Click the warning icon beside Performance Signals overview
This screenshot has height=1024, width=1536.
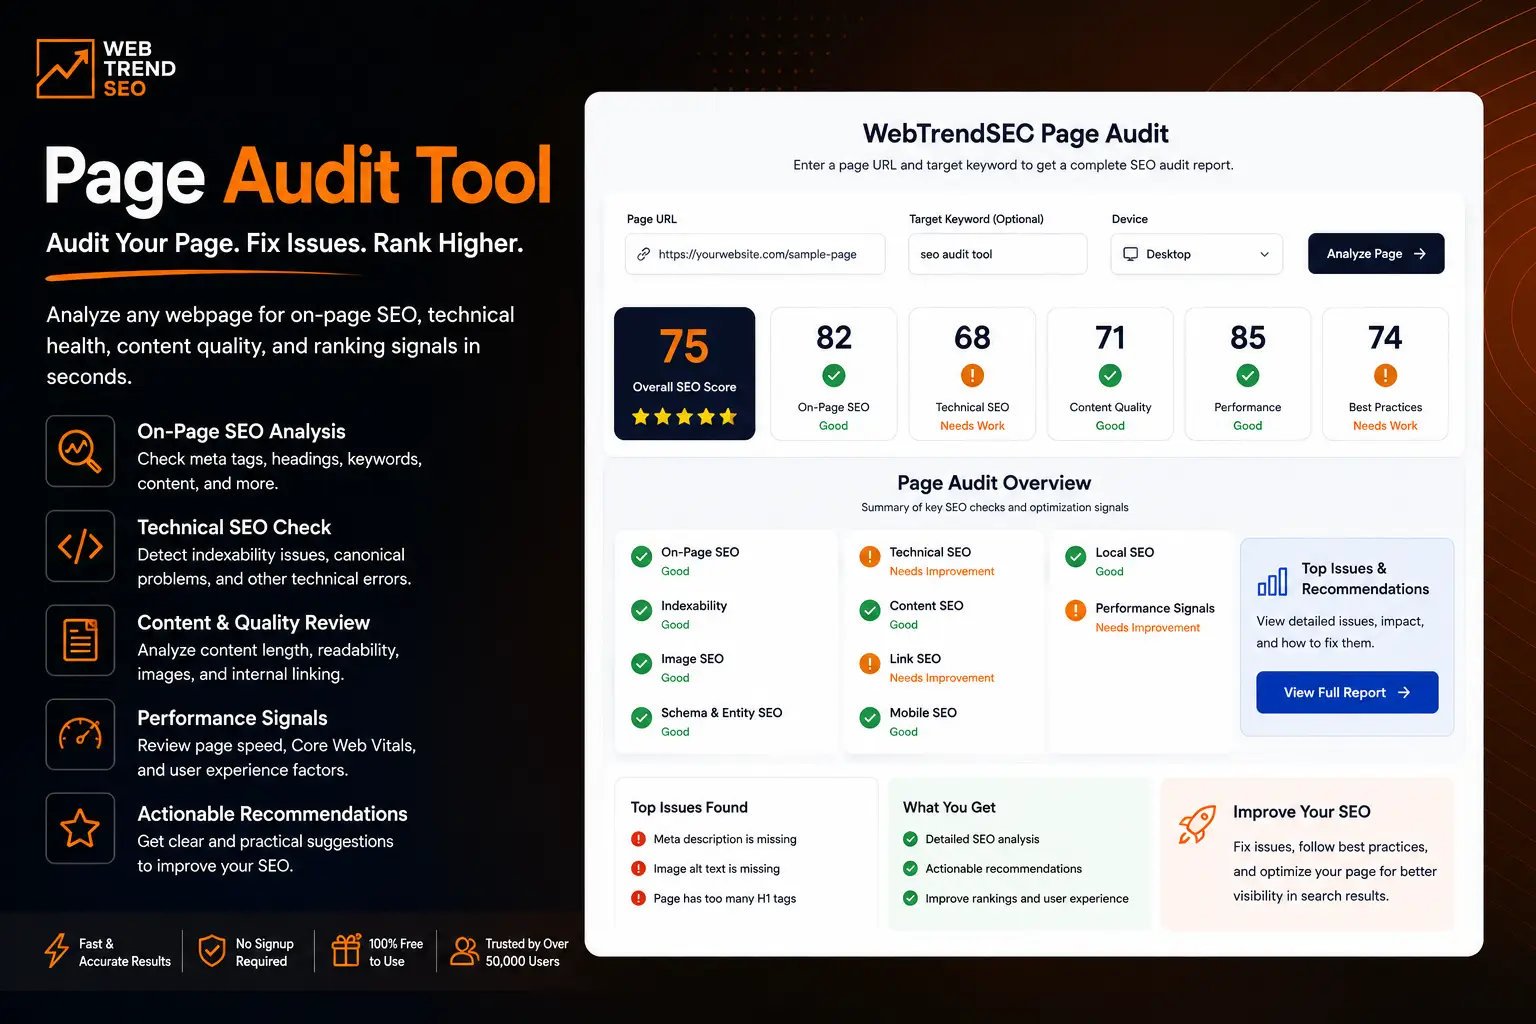click(x=1076, y=610)
